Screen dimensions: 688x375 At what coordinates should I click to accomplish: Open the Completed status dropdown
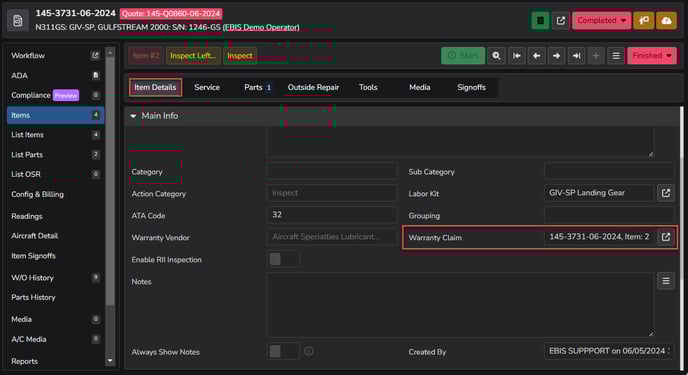(x=602, y=21)
